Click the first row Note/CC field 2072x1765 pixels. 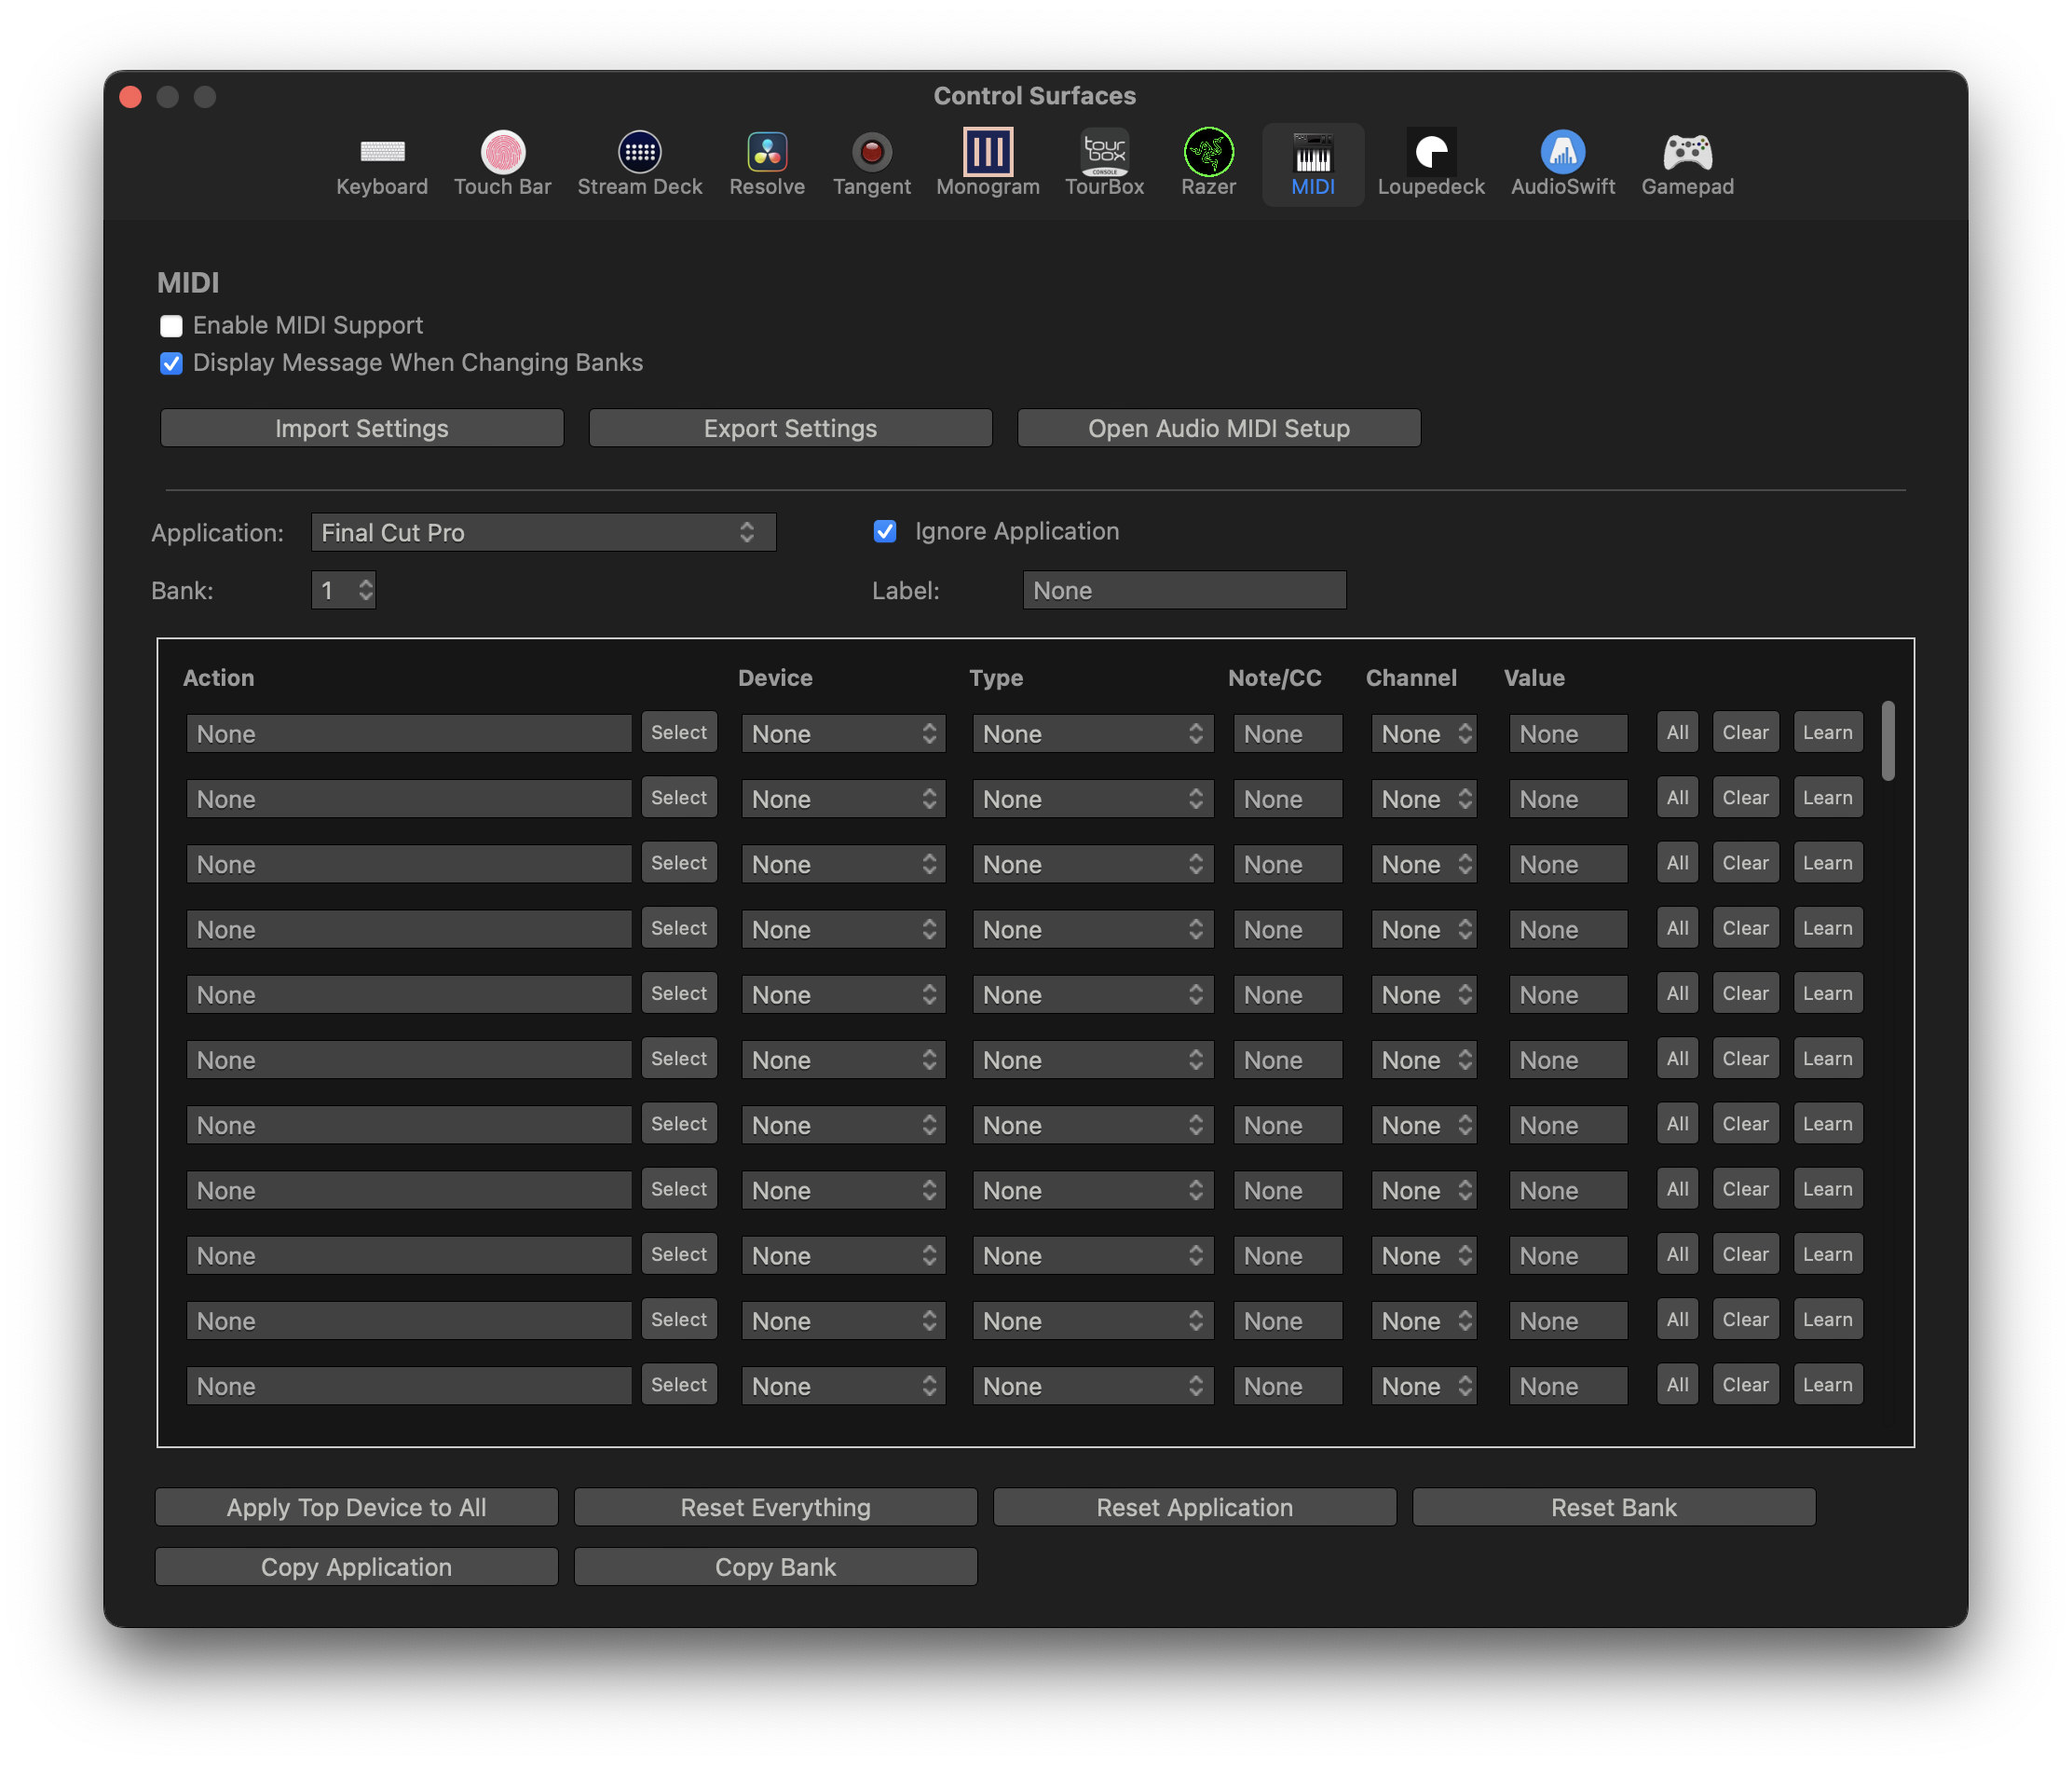point(1287,734)
